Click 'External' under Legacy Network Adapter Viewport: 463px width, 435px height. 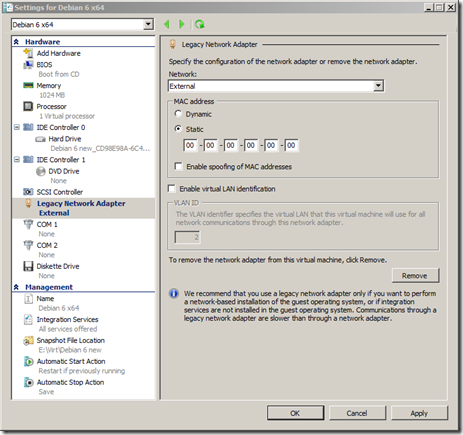[54, 213]
